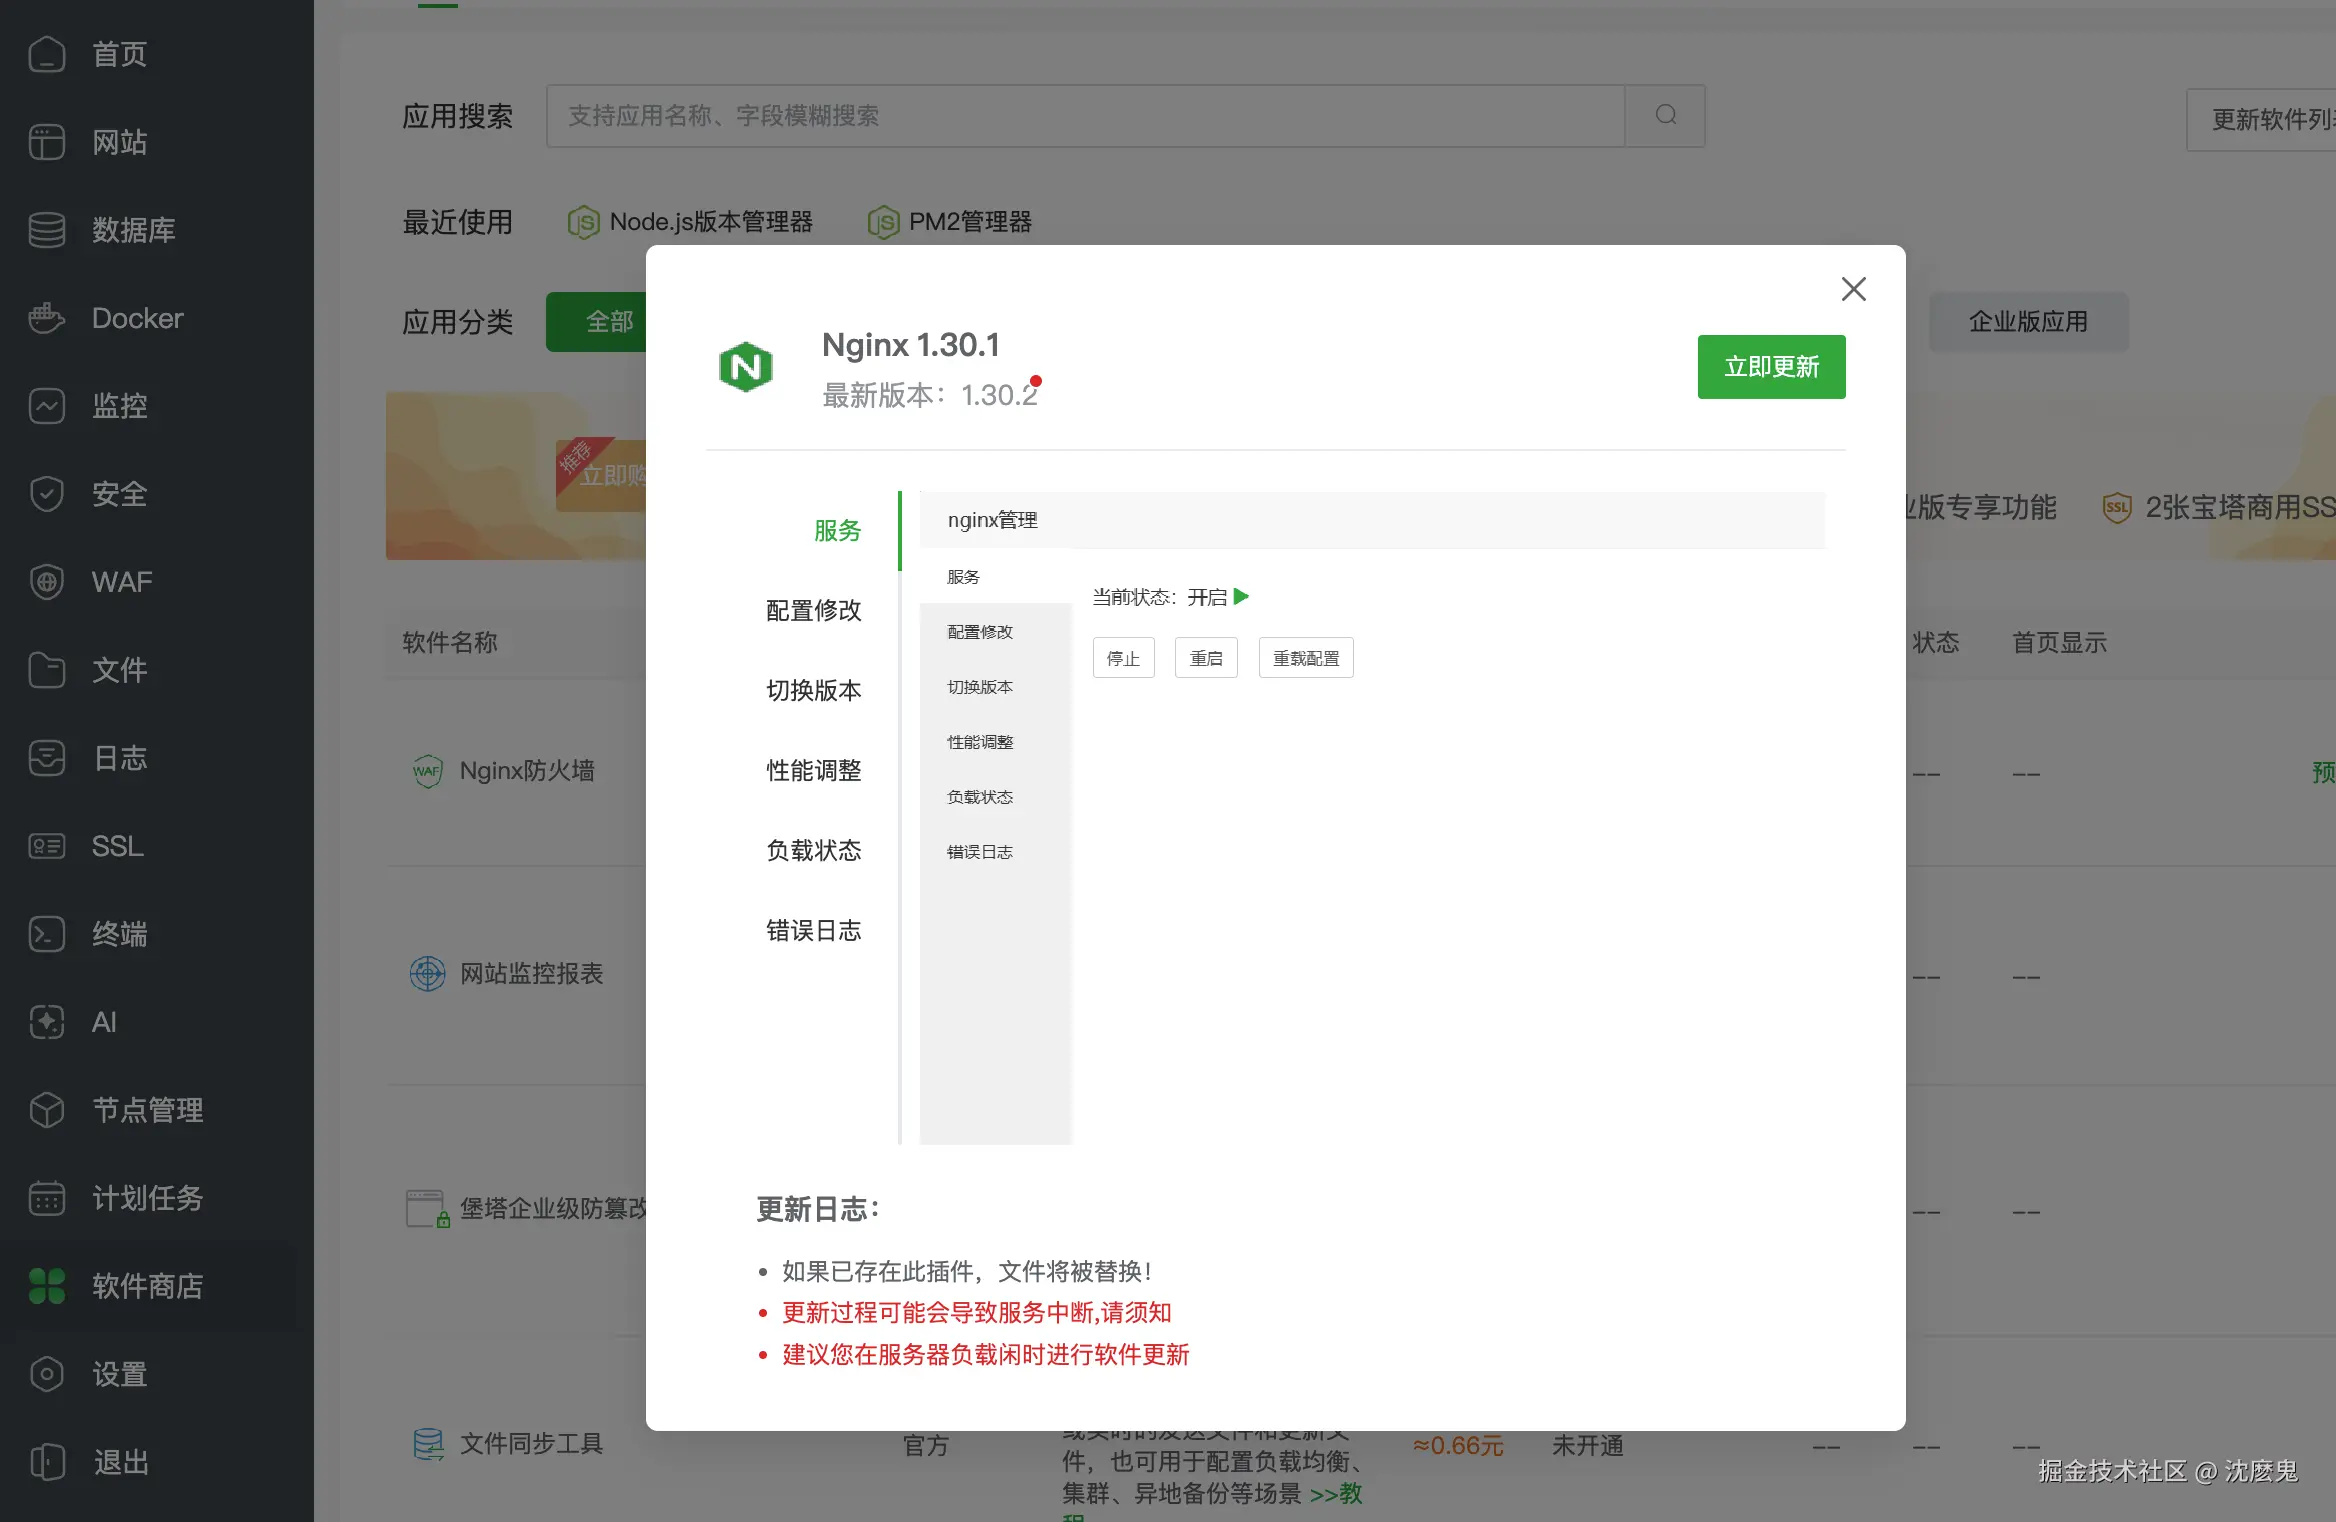Click the AI sparkle icon
Viewport: 2336px width, 1522px height.
47,1022
